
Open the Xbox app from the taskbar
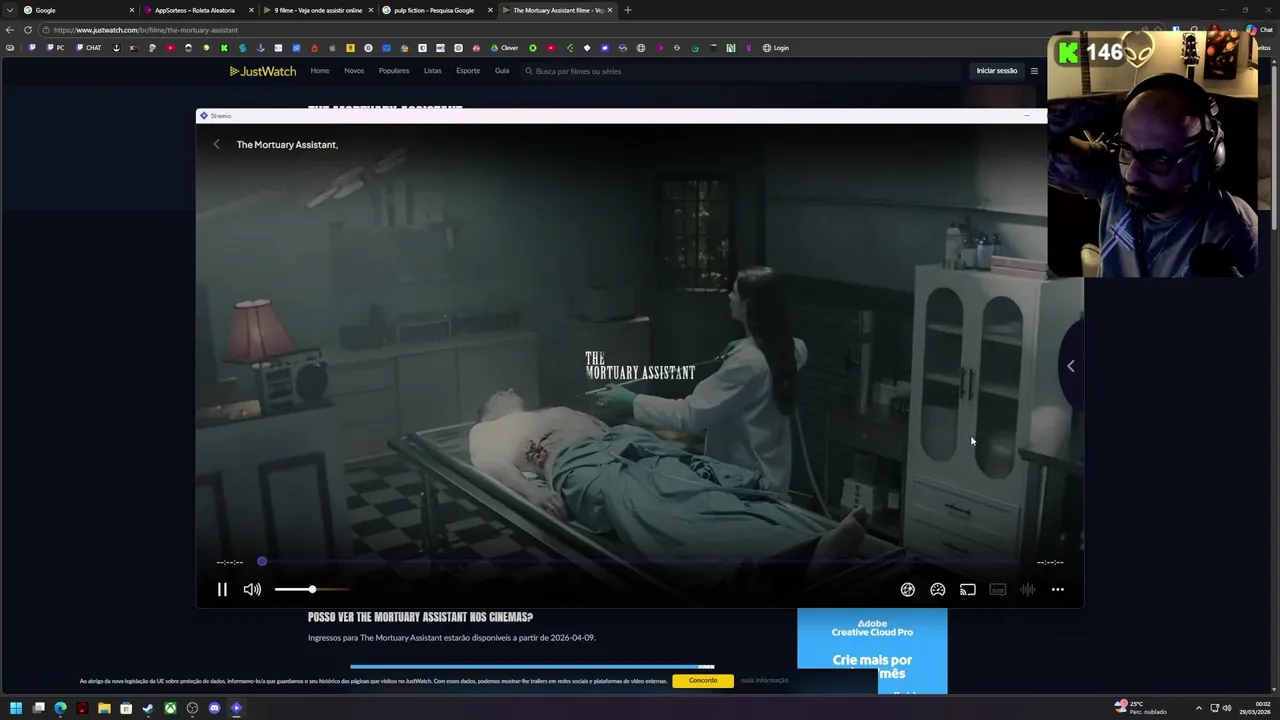170,708
